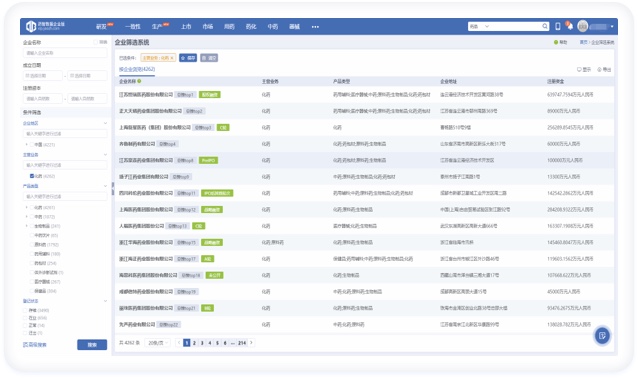Click the blue 搜索 button in sidebar
The image size is (638, 378).
click(92, 345)
